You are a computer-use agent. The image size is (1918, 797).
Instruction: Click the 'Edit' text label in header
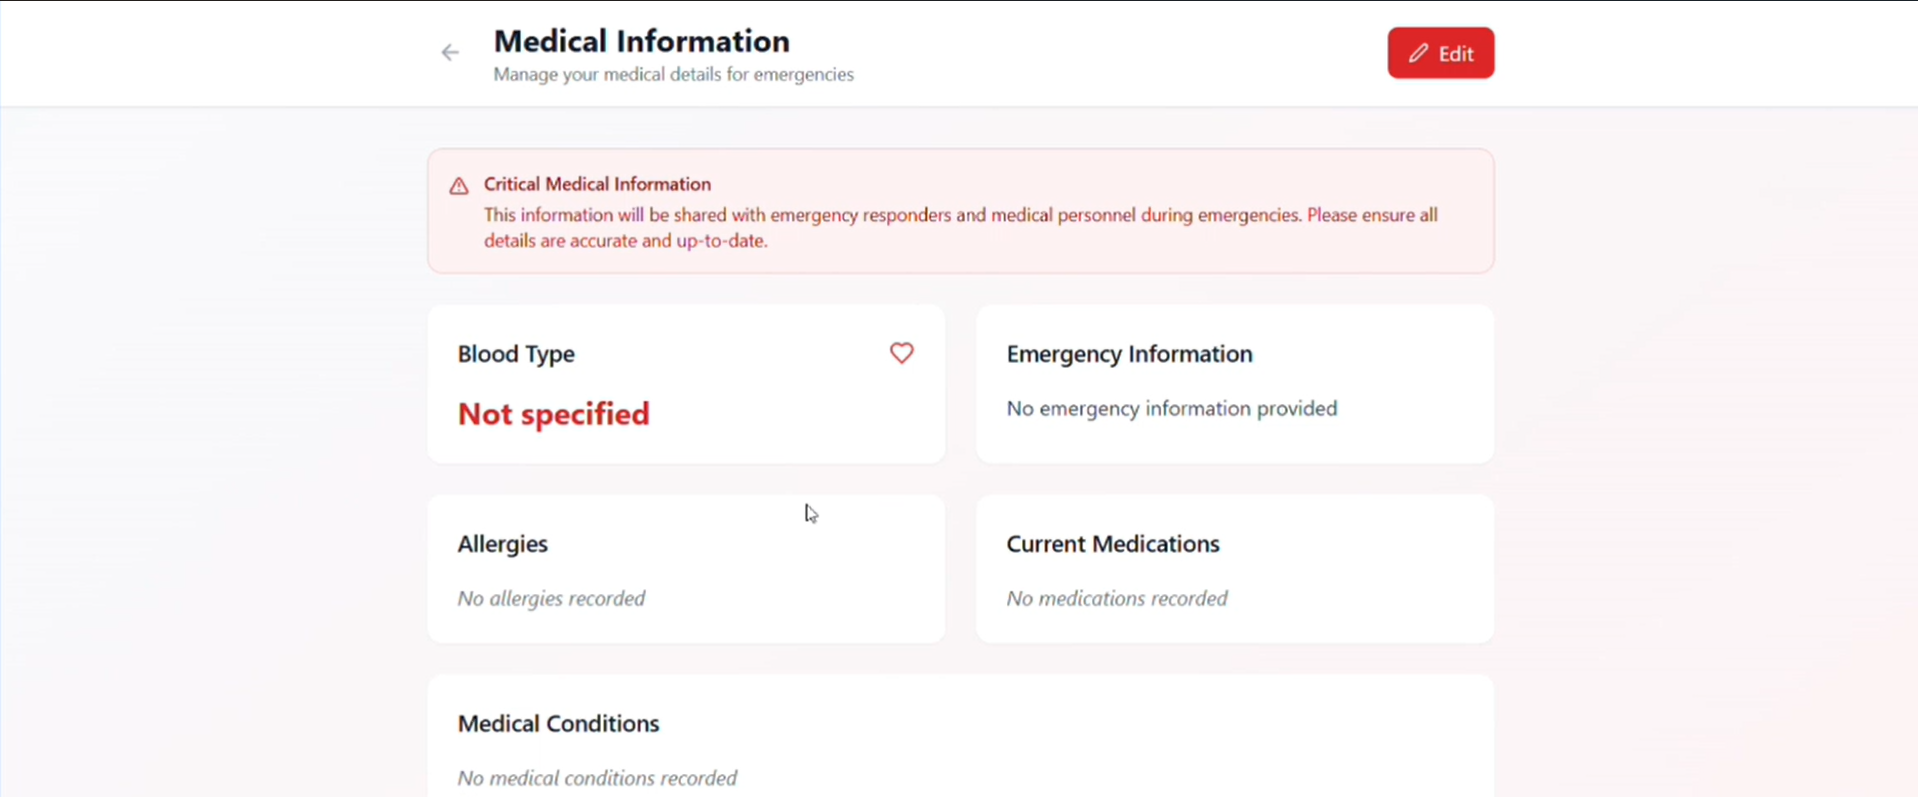tap(1456, 54)
